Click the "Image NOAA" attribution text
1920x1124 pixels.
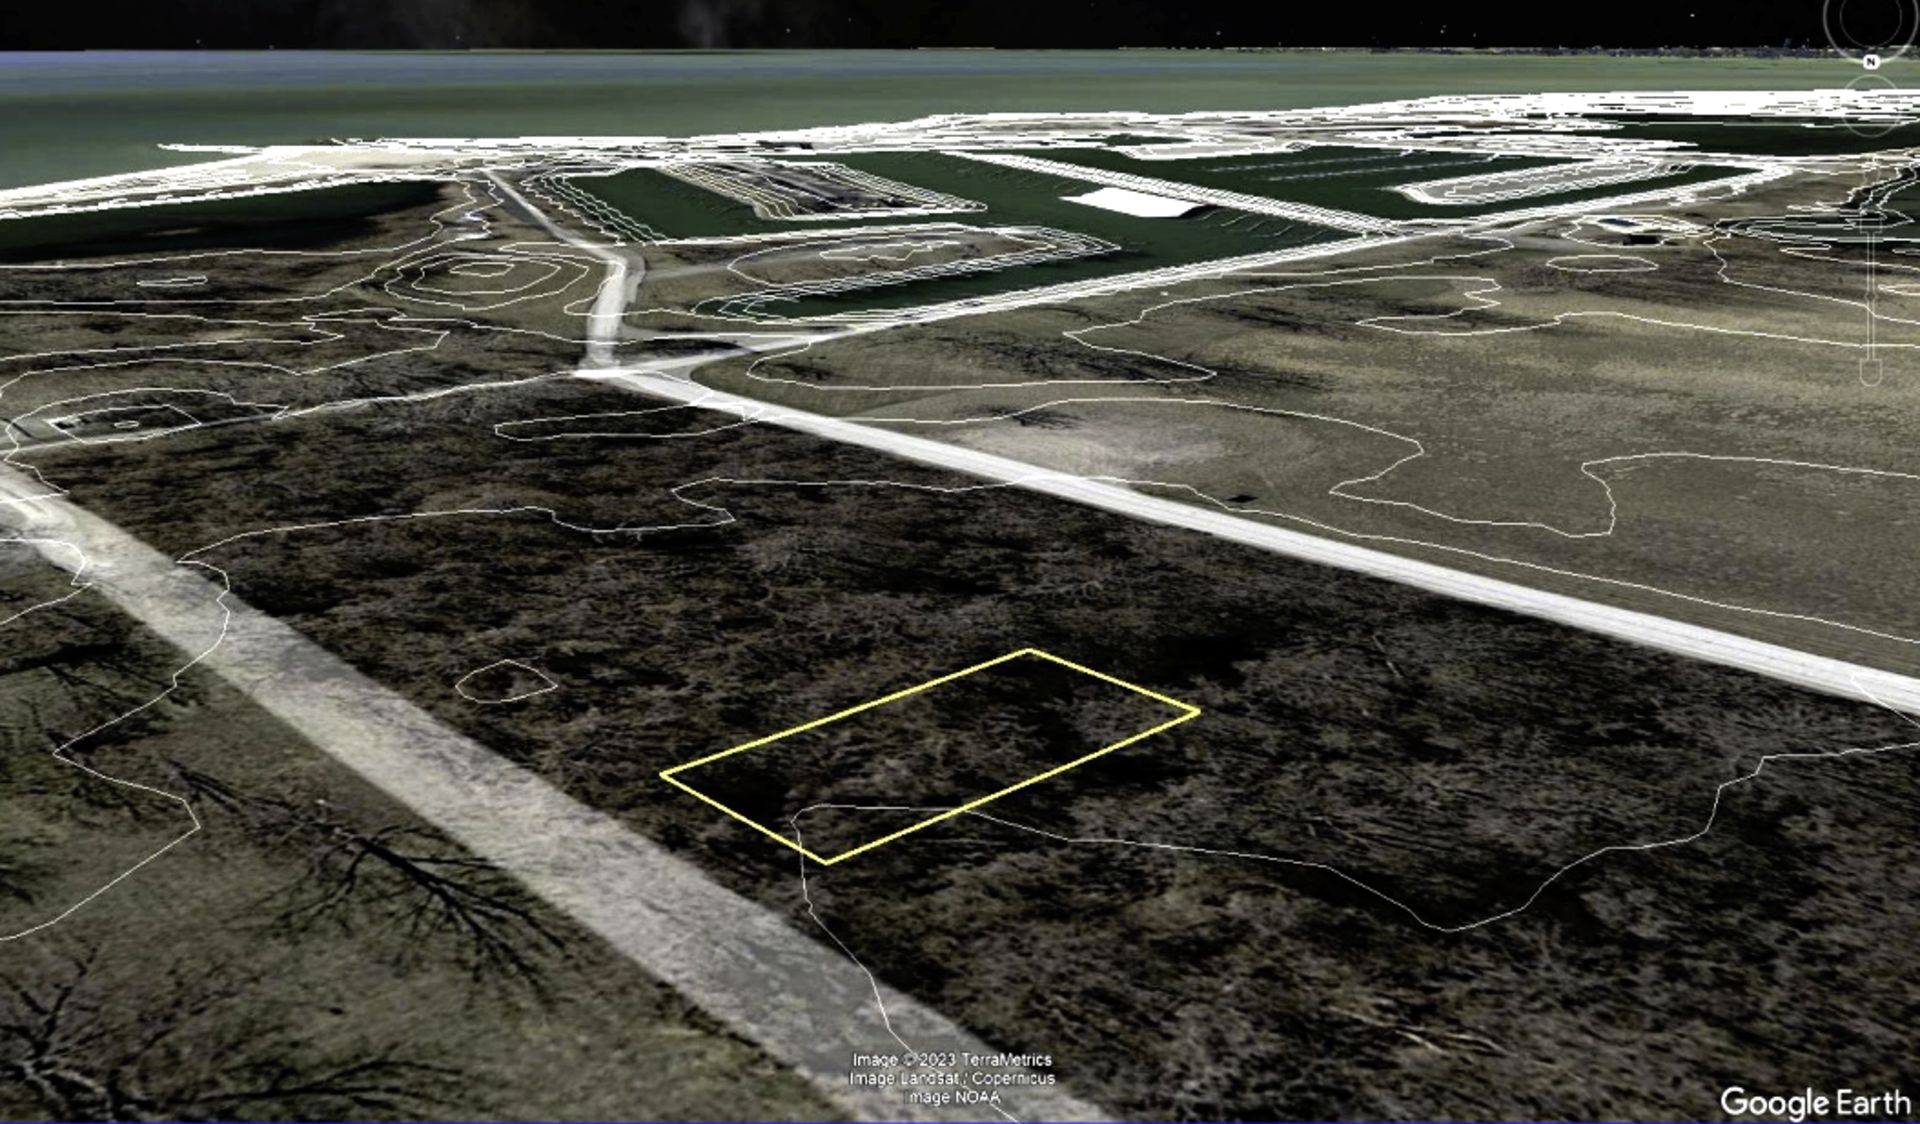coord(951,1097)
